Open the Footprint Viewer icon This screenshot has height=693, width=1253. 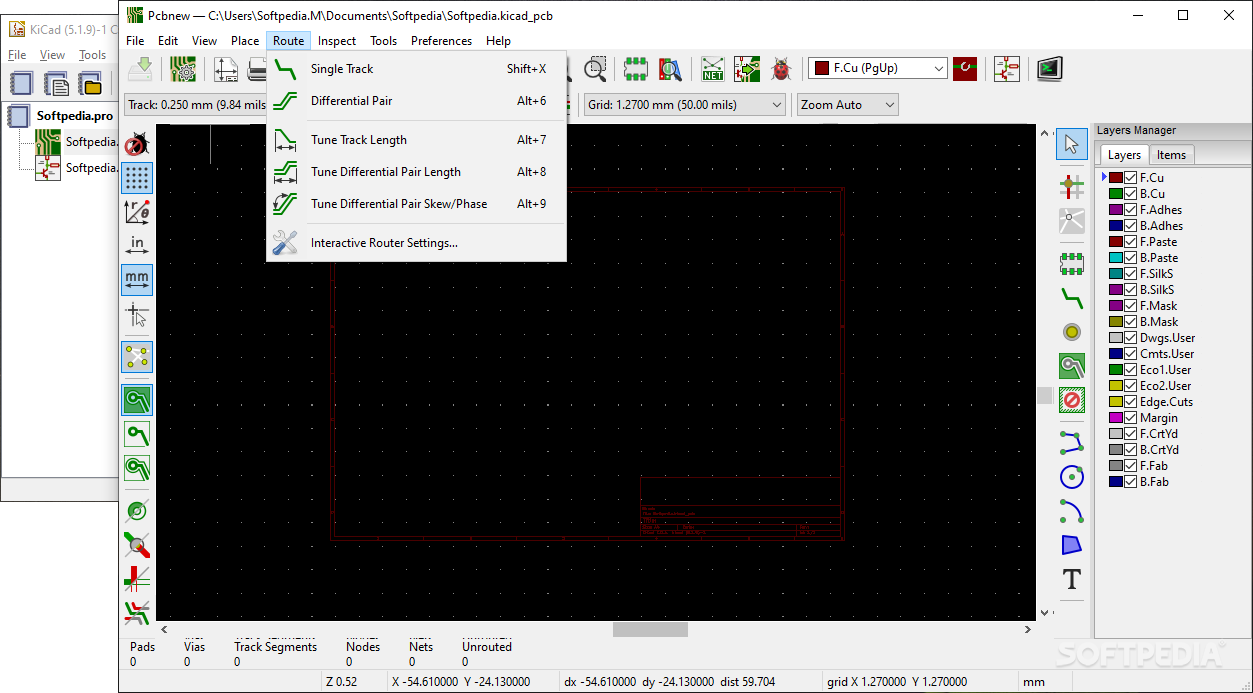(670, 69)
